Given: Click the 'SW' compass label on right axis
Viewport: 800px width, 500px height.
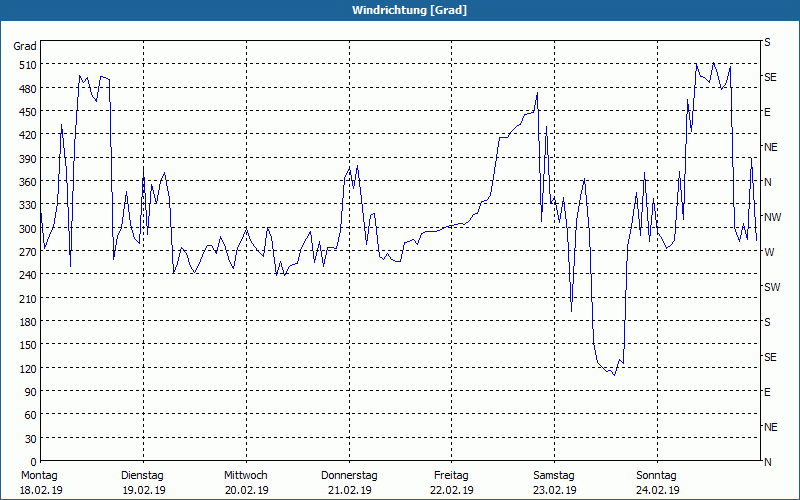Looking at the screenshot, I should tap(772, 287).
